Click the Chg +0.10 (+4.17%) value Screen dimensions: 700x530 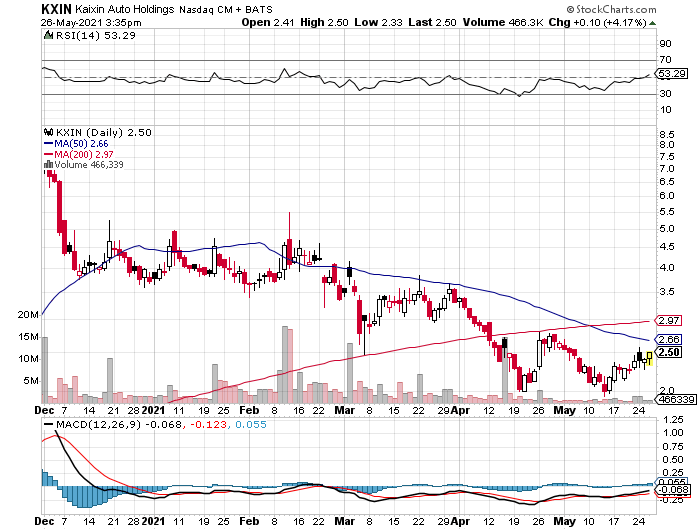point(597,22)
